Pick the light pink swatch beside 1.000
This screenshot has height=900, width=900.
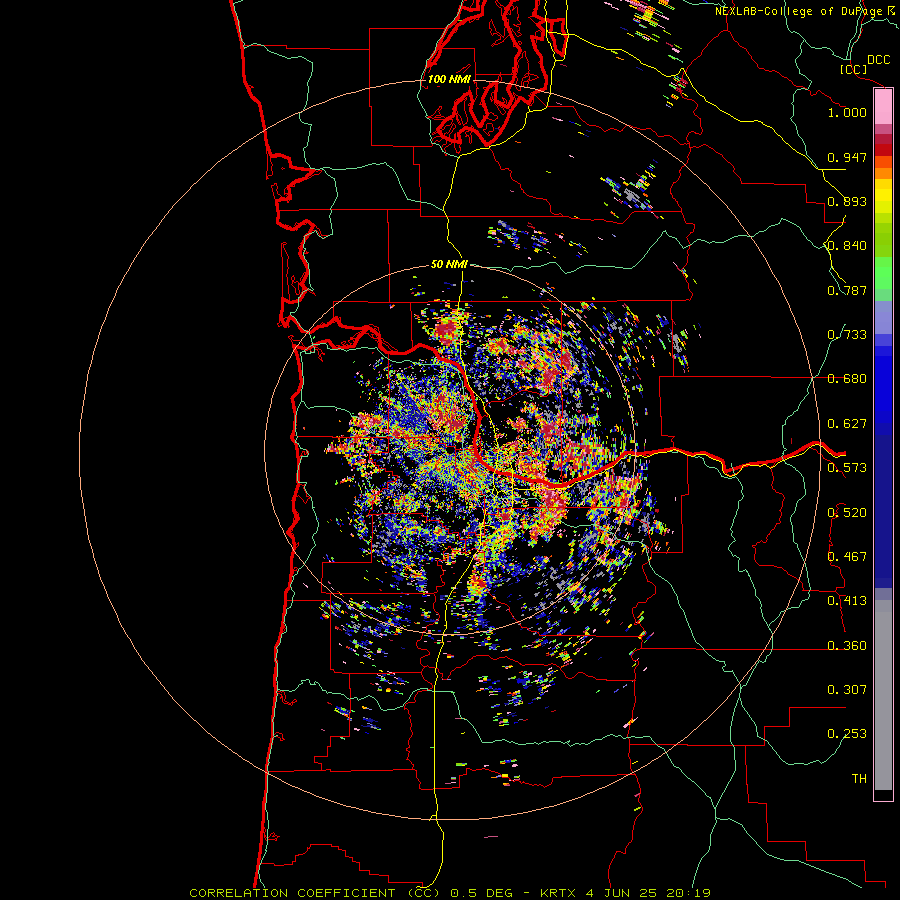(883, 107)
